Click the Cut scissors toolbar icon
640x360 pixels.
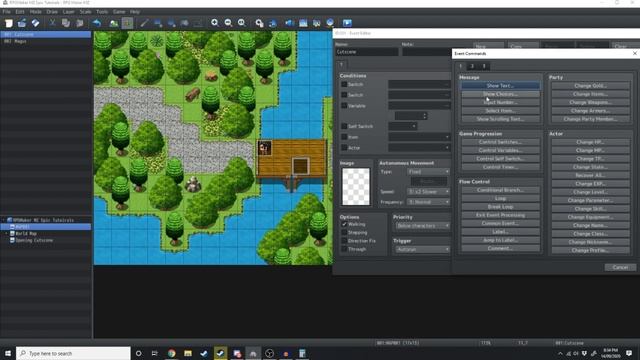(x=52, y=23)
